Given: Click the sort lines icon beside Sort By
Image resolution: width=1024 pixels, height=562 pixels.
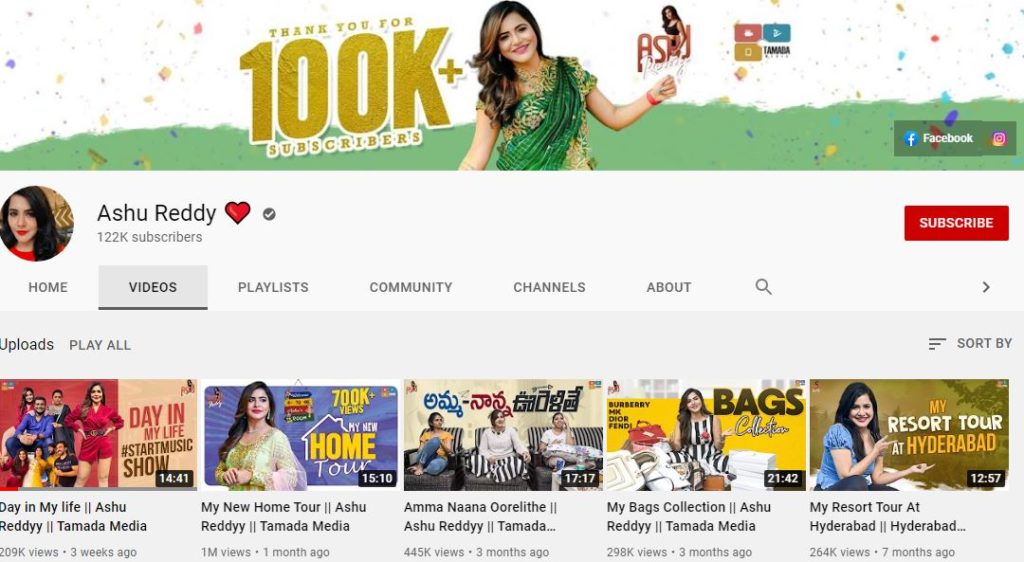Looking at the screenshot, I should point(936,343).
